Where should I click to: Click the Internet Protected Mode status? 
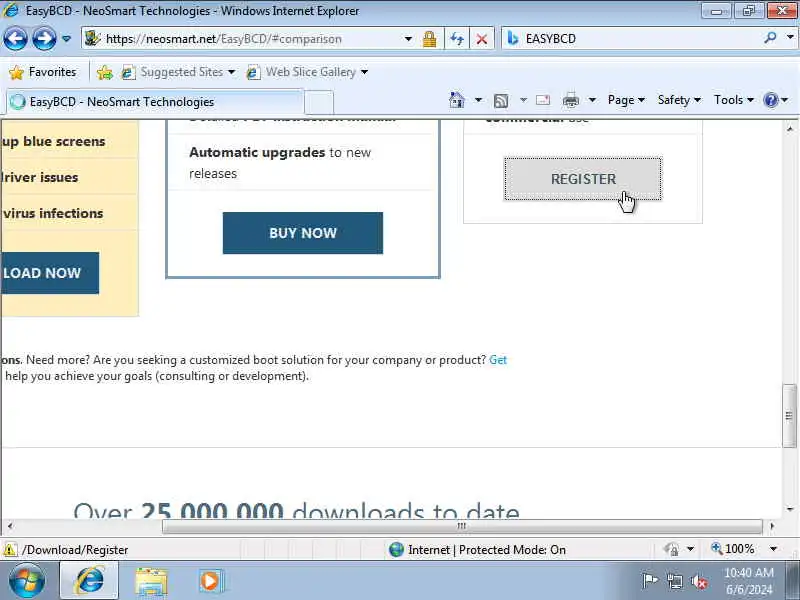(x=477, y=549)
